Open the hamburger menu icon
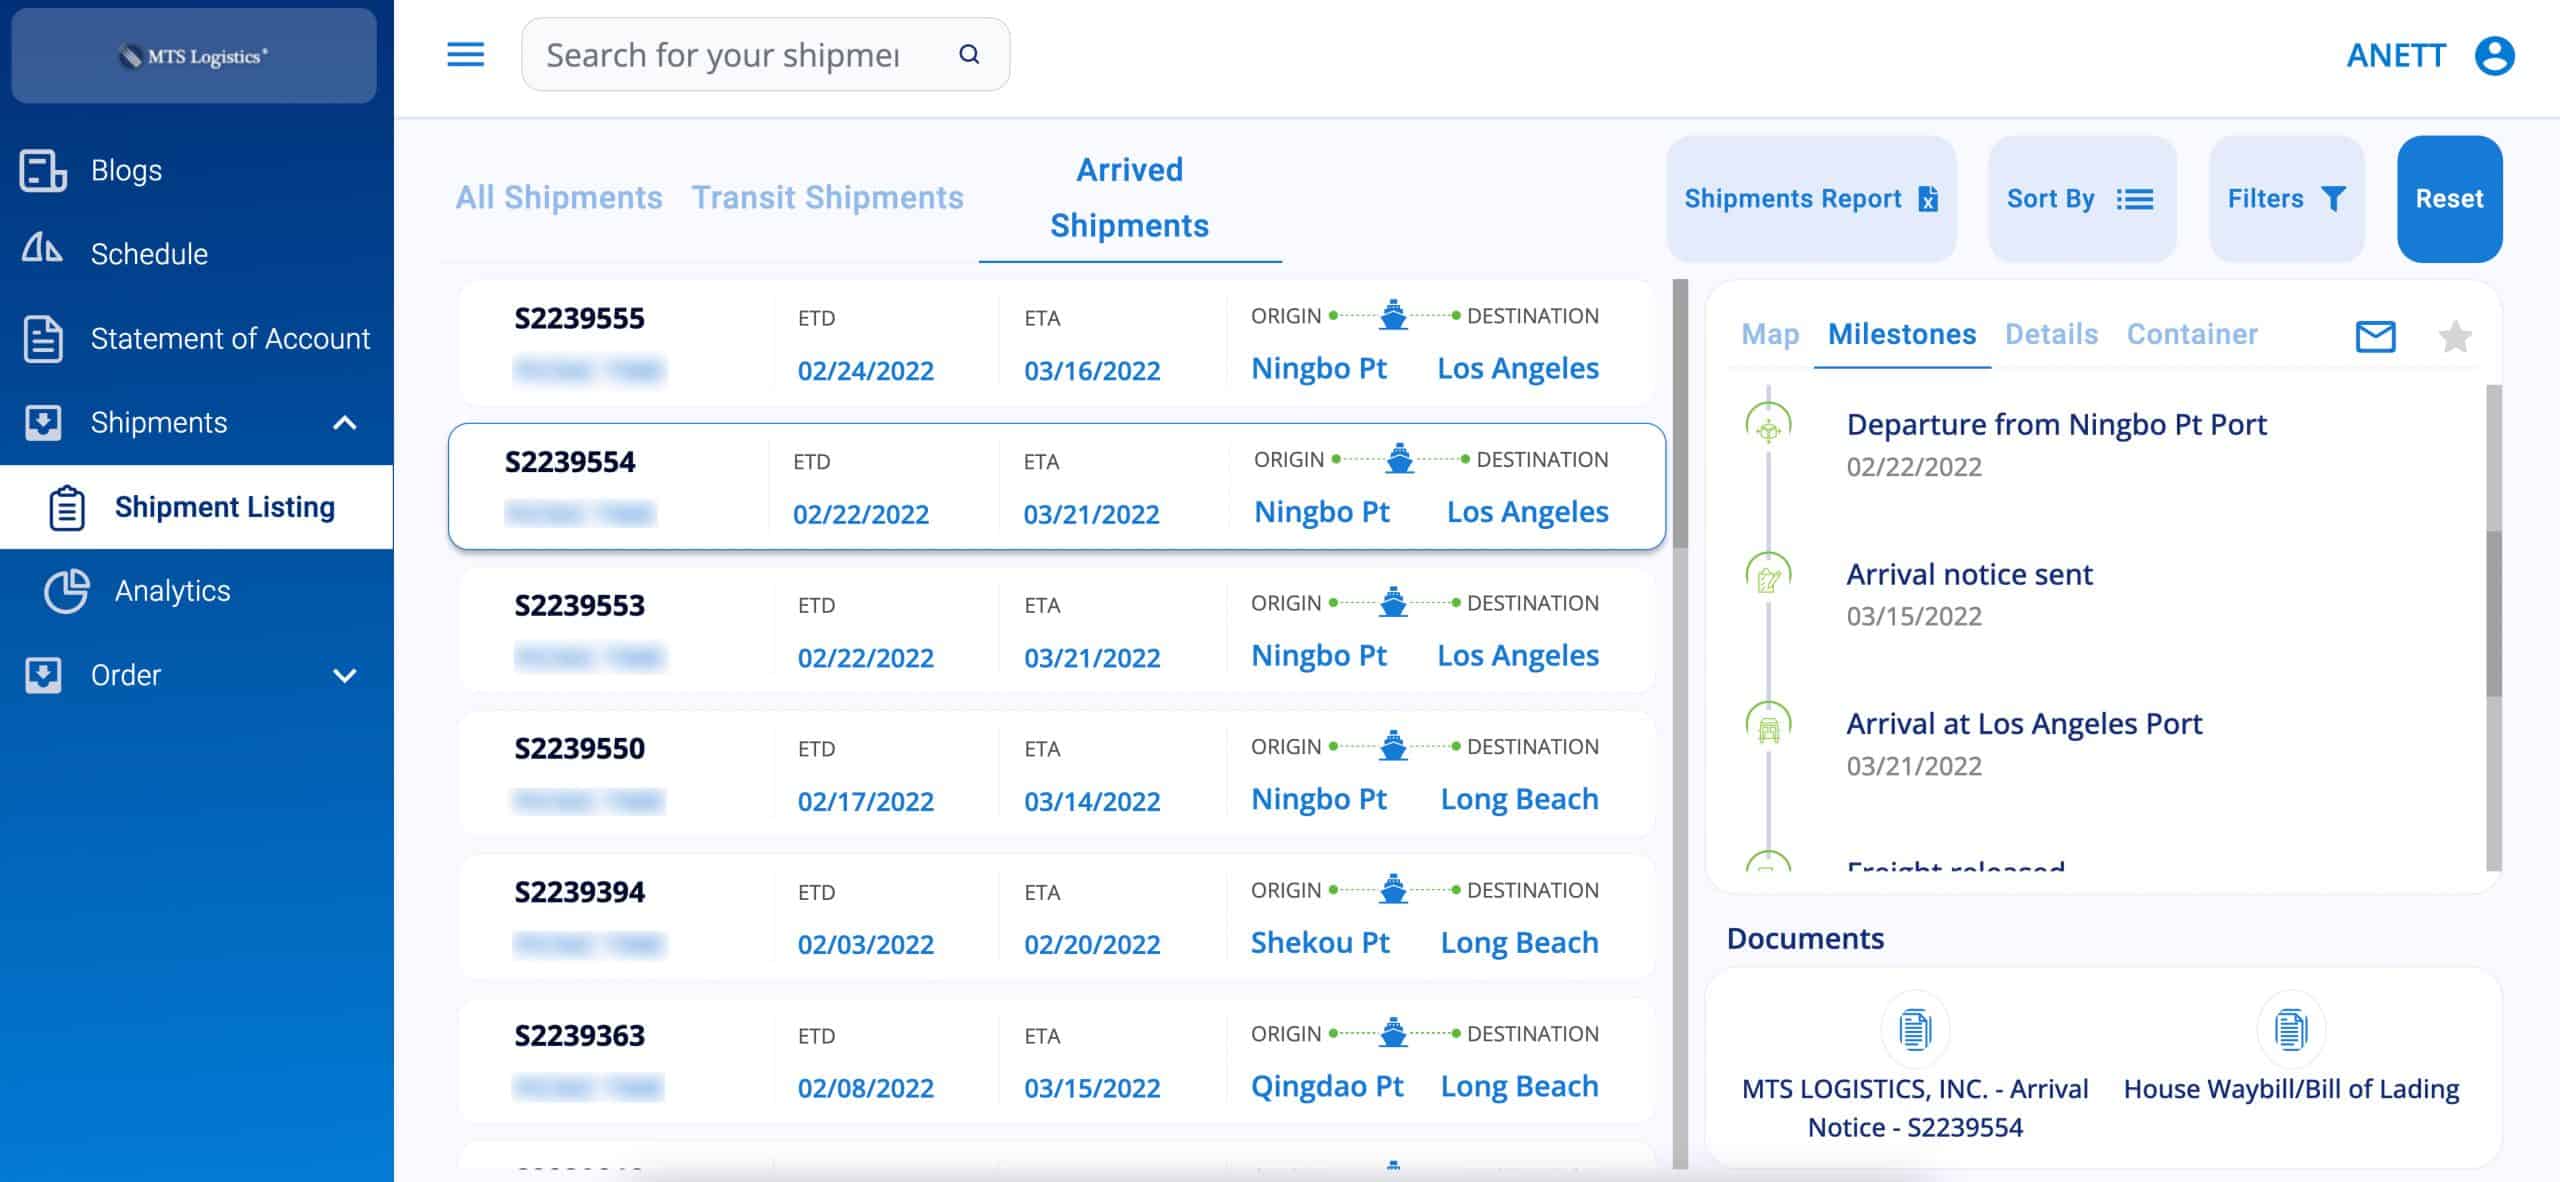The image size is (2560, 1182). [465, 54]
